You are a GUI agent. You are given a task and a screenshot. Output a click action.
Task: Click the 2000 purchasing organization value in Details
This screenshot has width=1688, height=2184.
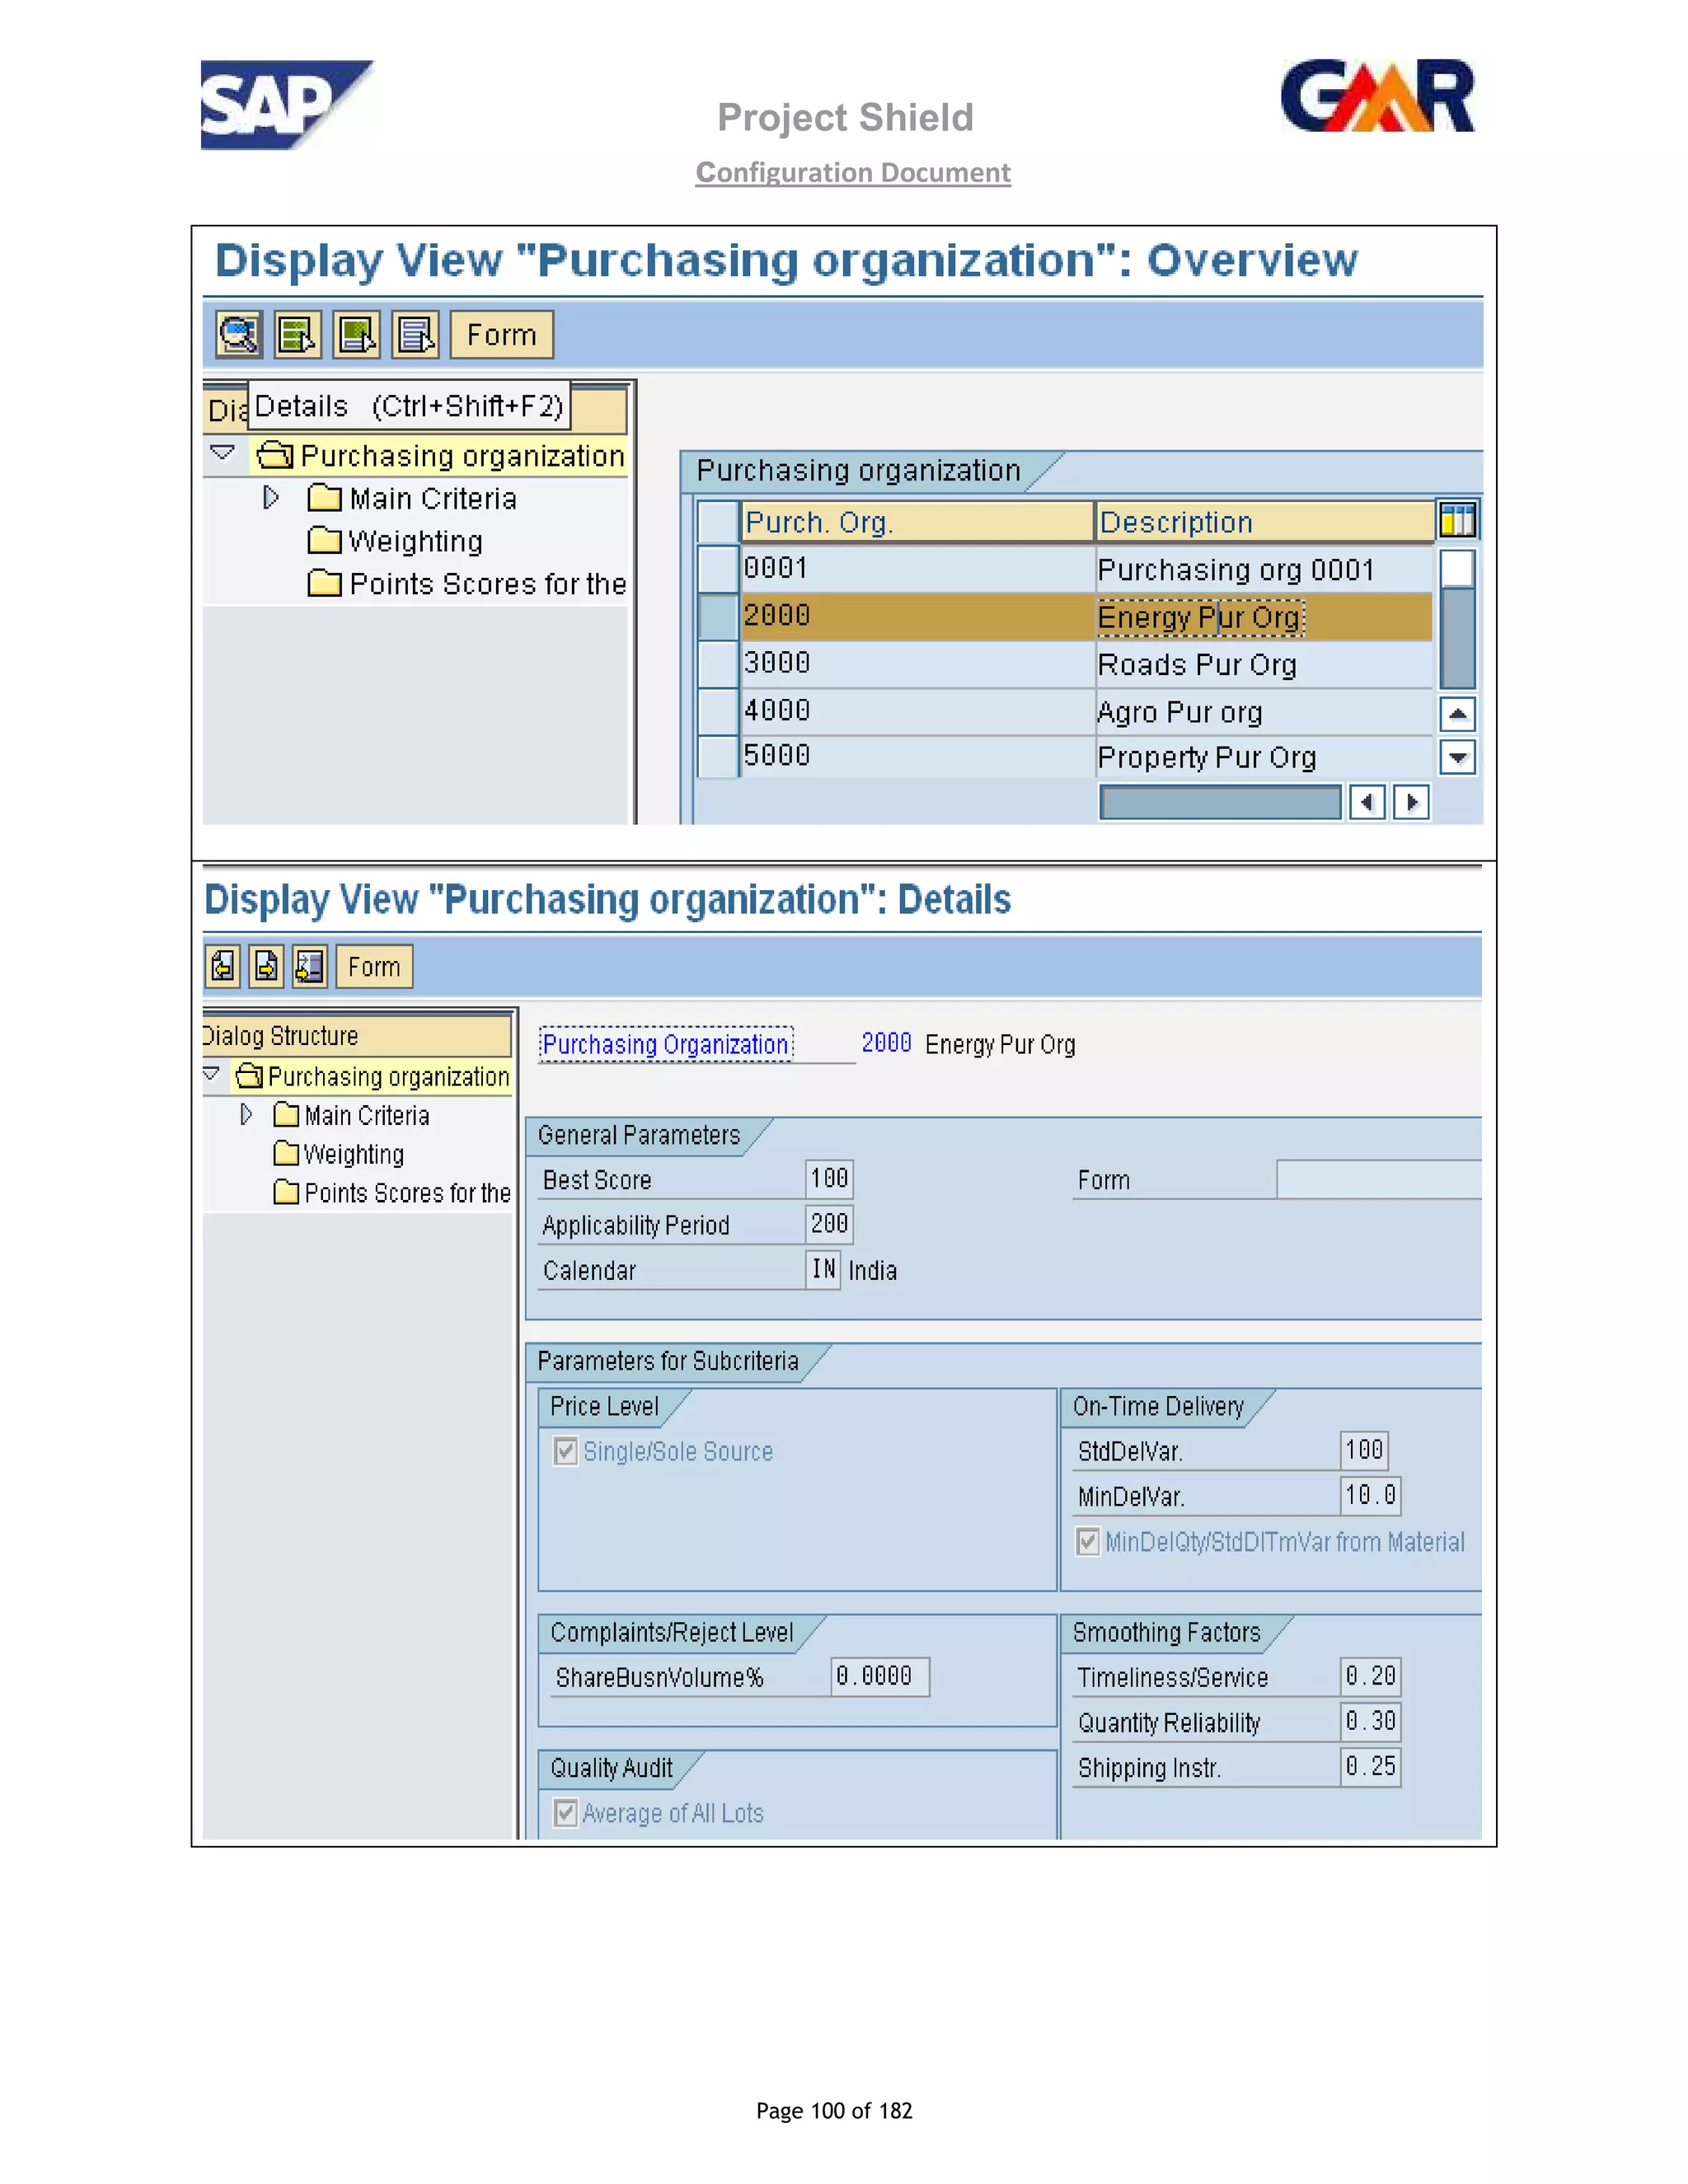click(886, 1043)
